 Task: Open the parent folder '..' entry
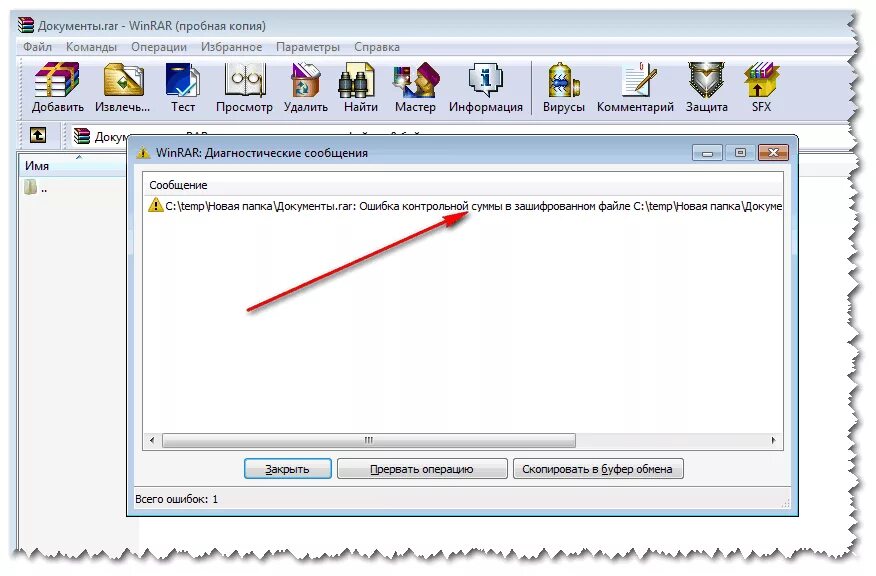click(x=36, y=188)
